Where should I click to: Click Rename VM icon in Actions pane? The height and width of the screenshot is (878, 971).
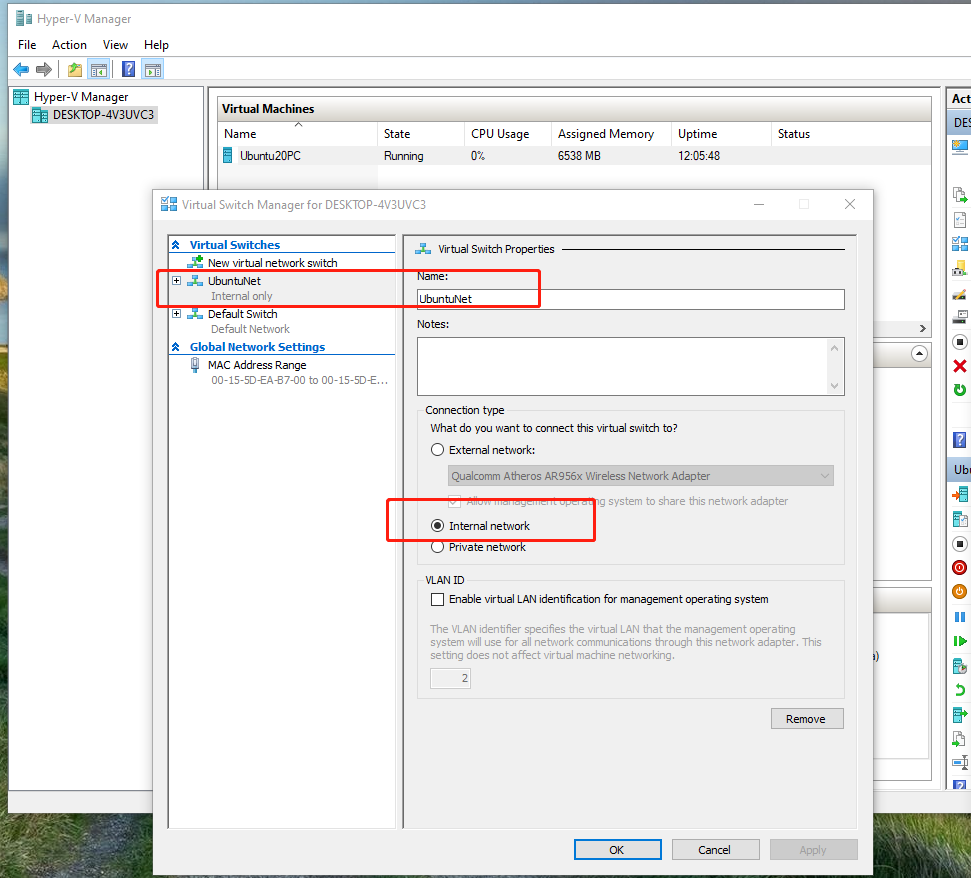point(959,762)
